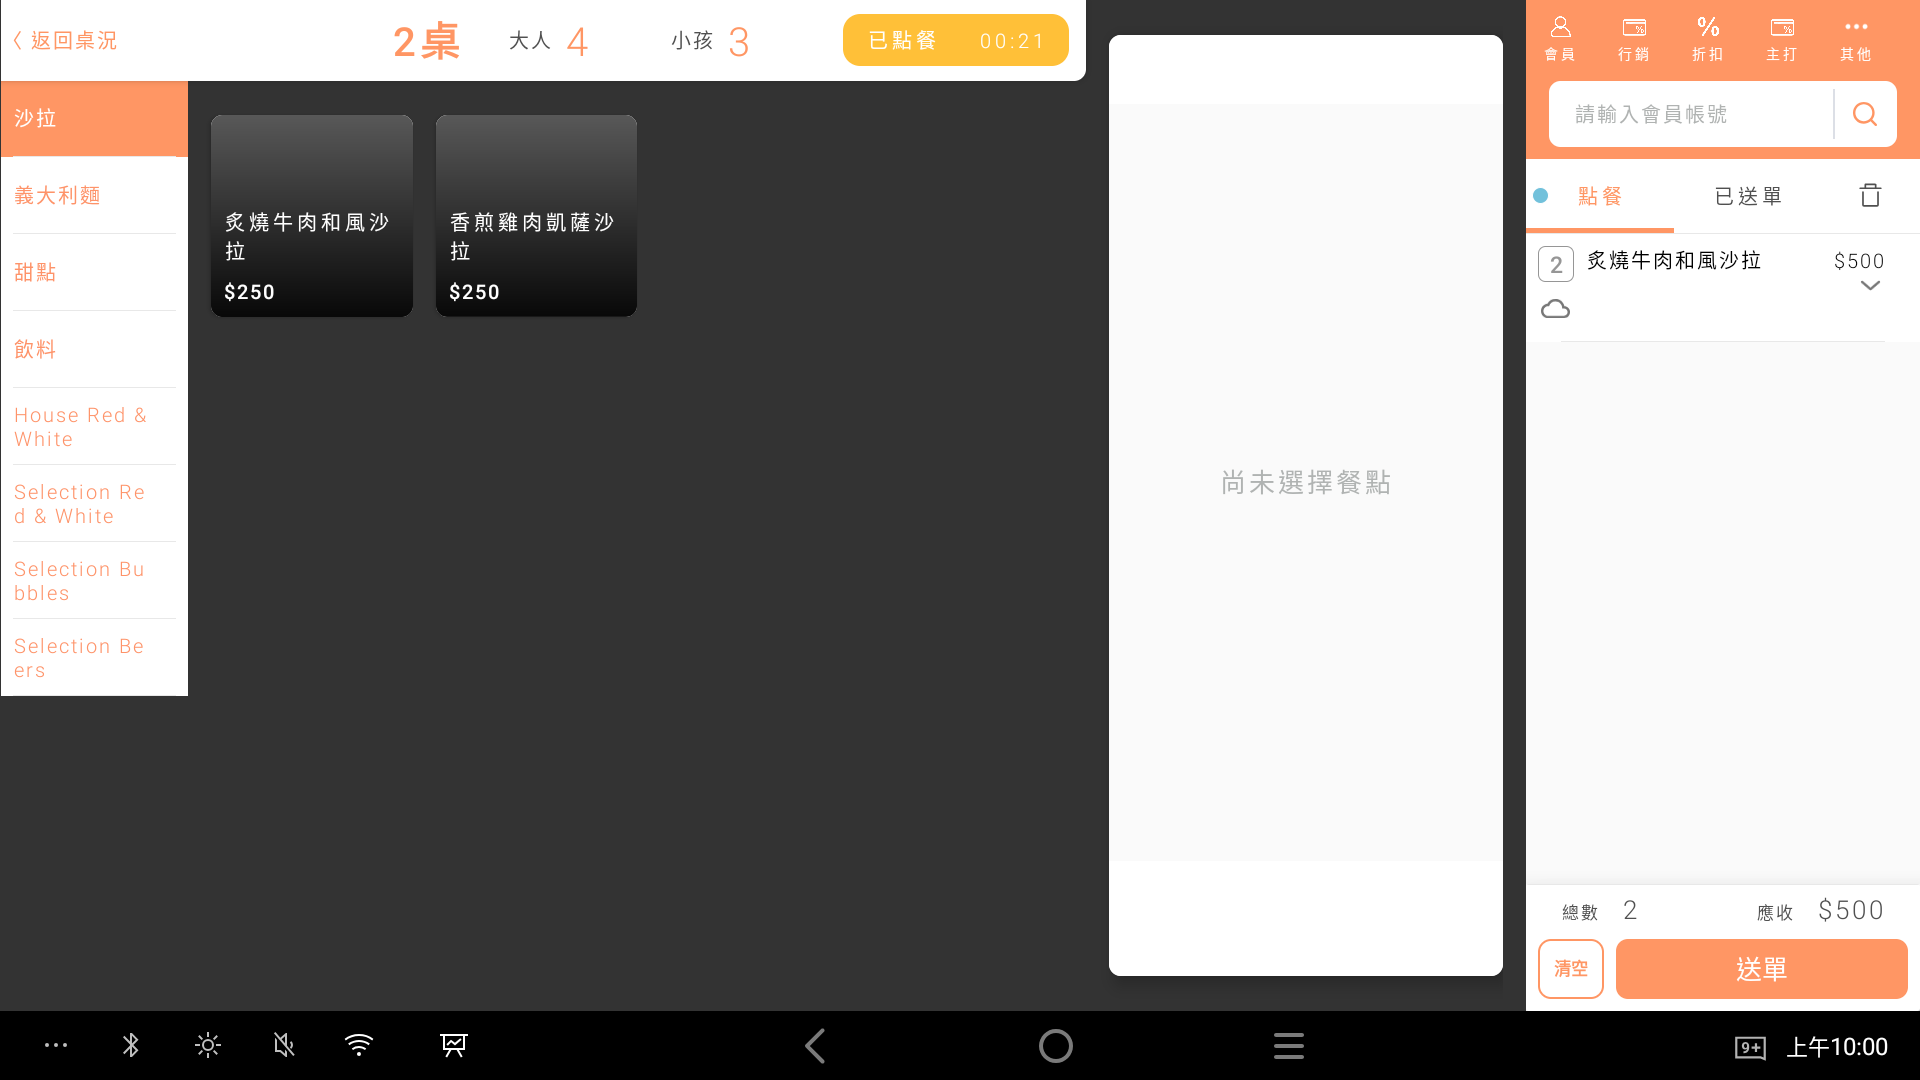Image resolution: width=1920 pixels, height=1080 pixels.
Task: Open the 主打 featured icon
Action: [1782, 38]
